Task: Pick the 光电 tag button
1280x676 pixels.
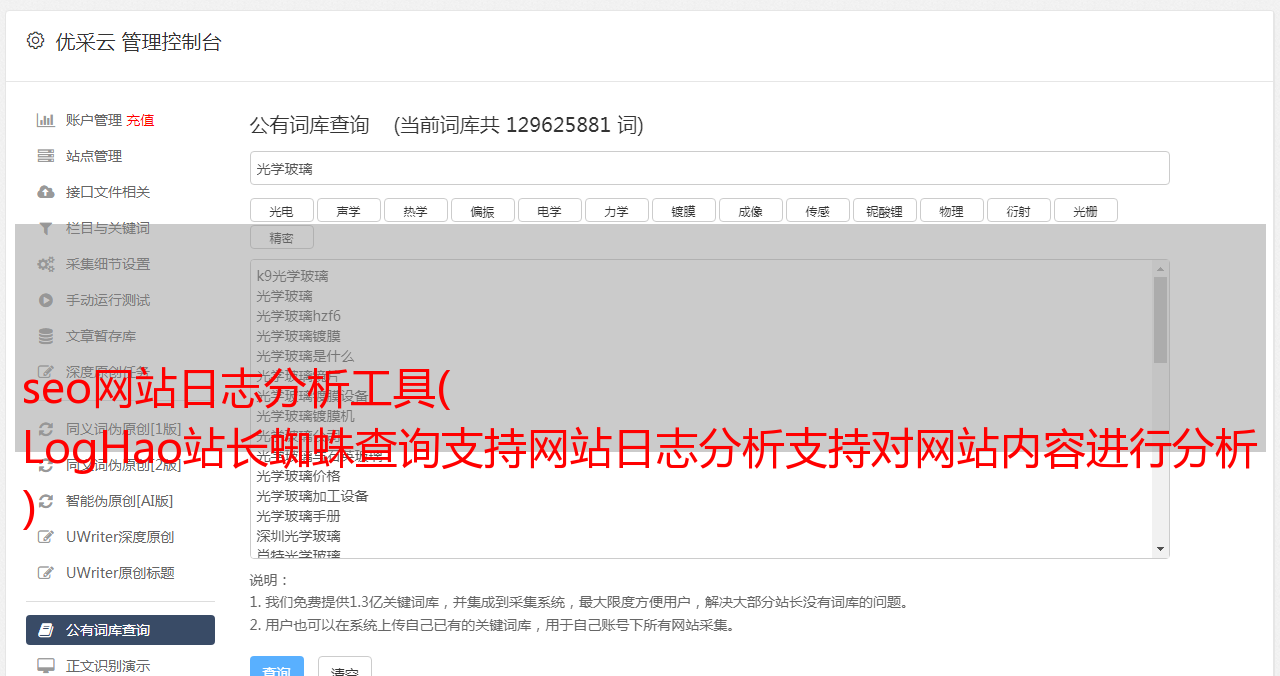Action: tap(282, 210)
